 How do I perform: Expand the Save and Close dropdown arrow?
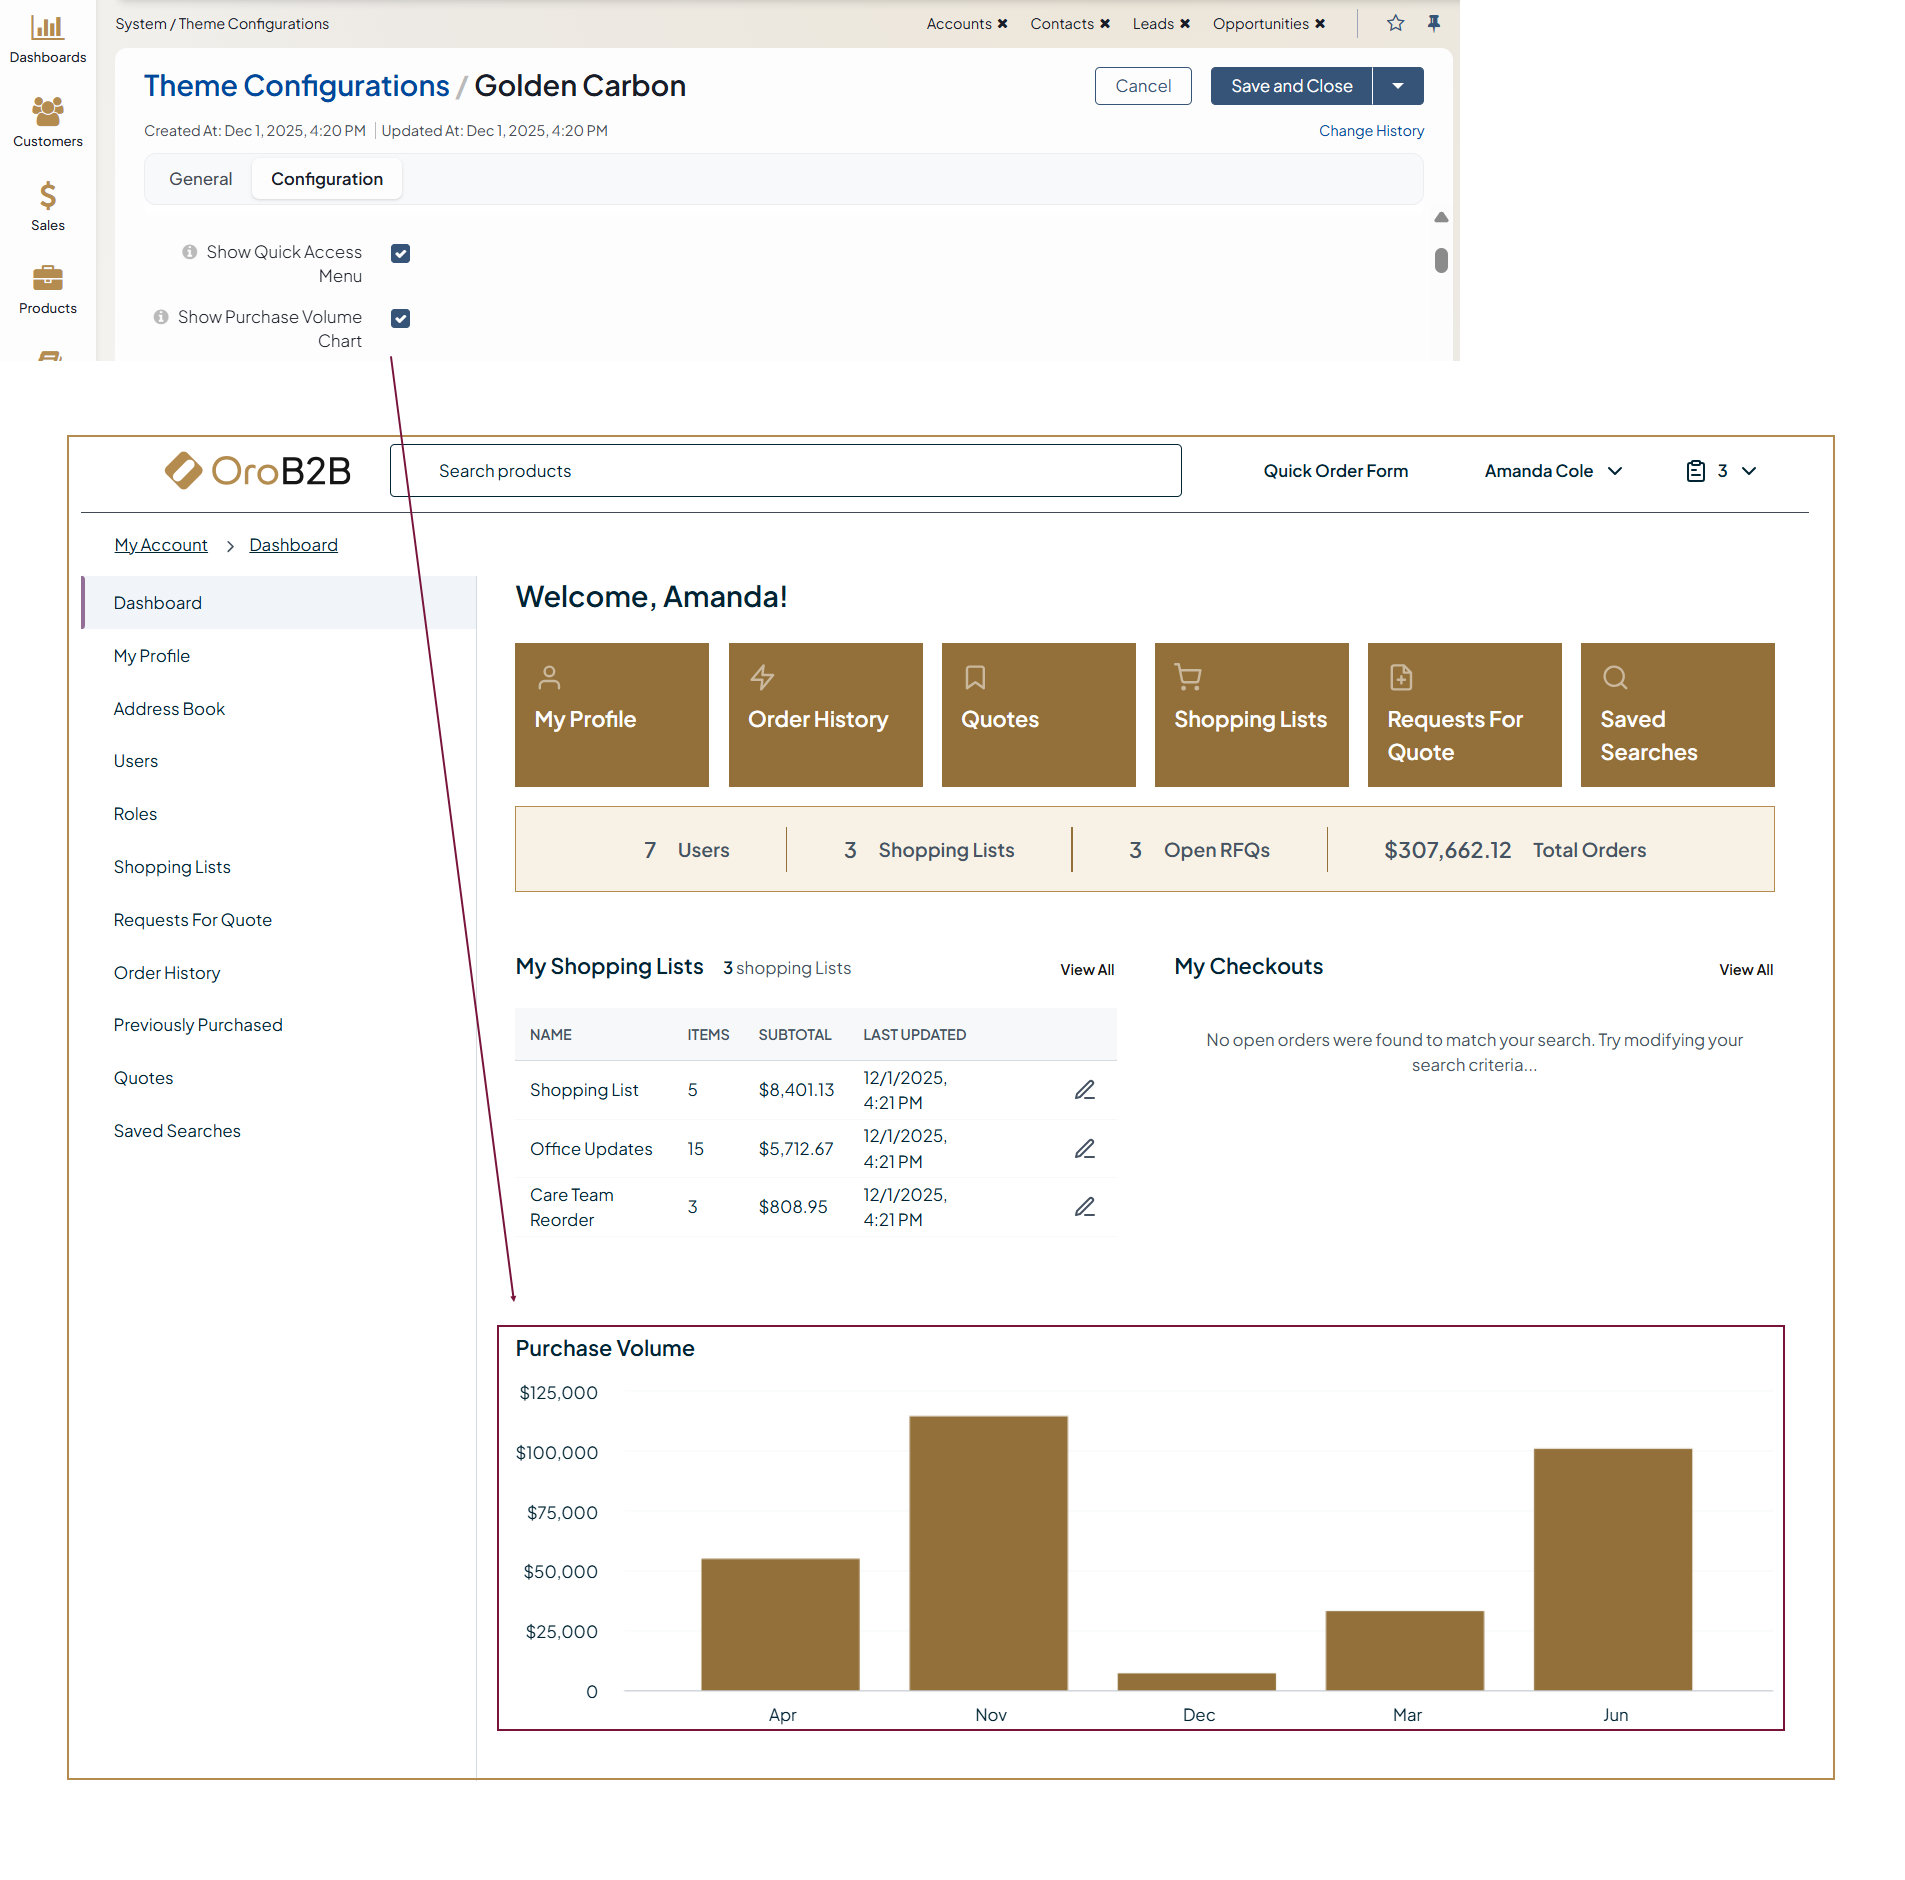[x=1397, y=86]
